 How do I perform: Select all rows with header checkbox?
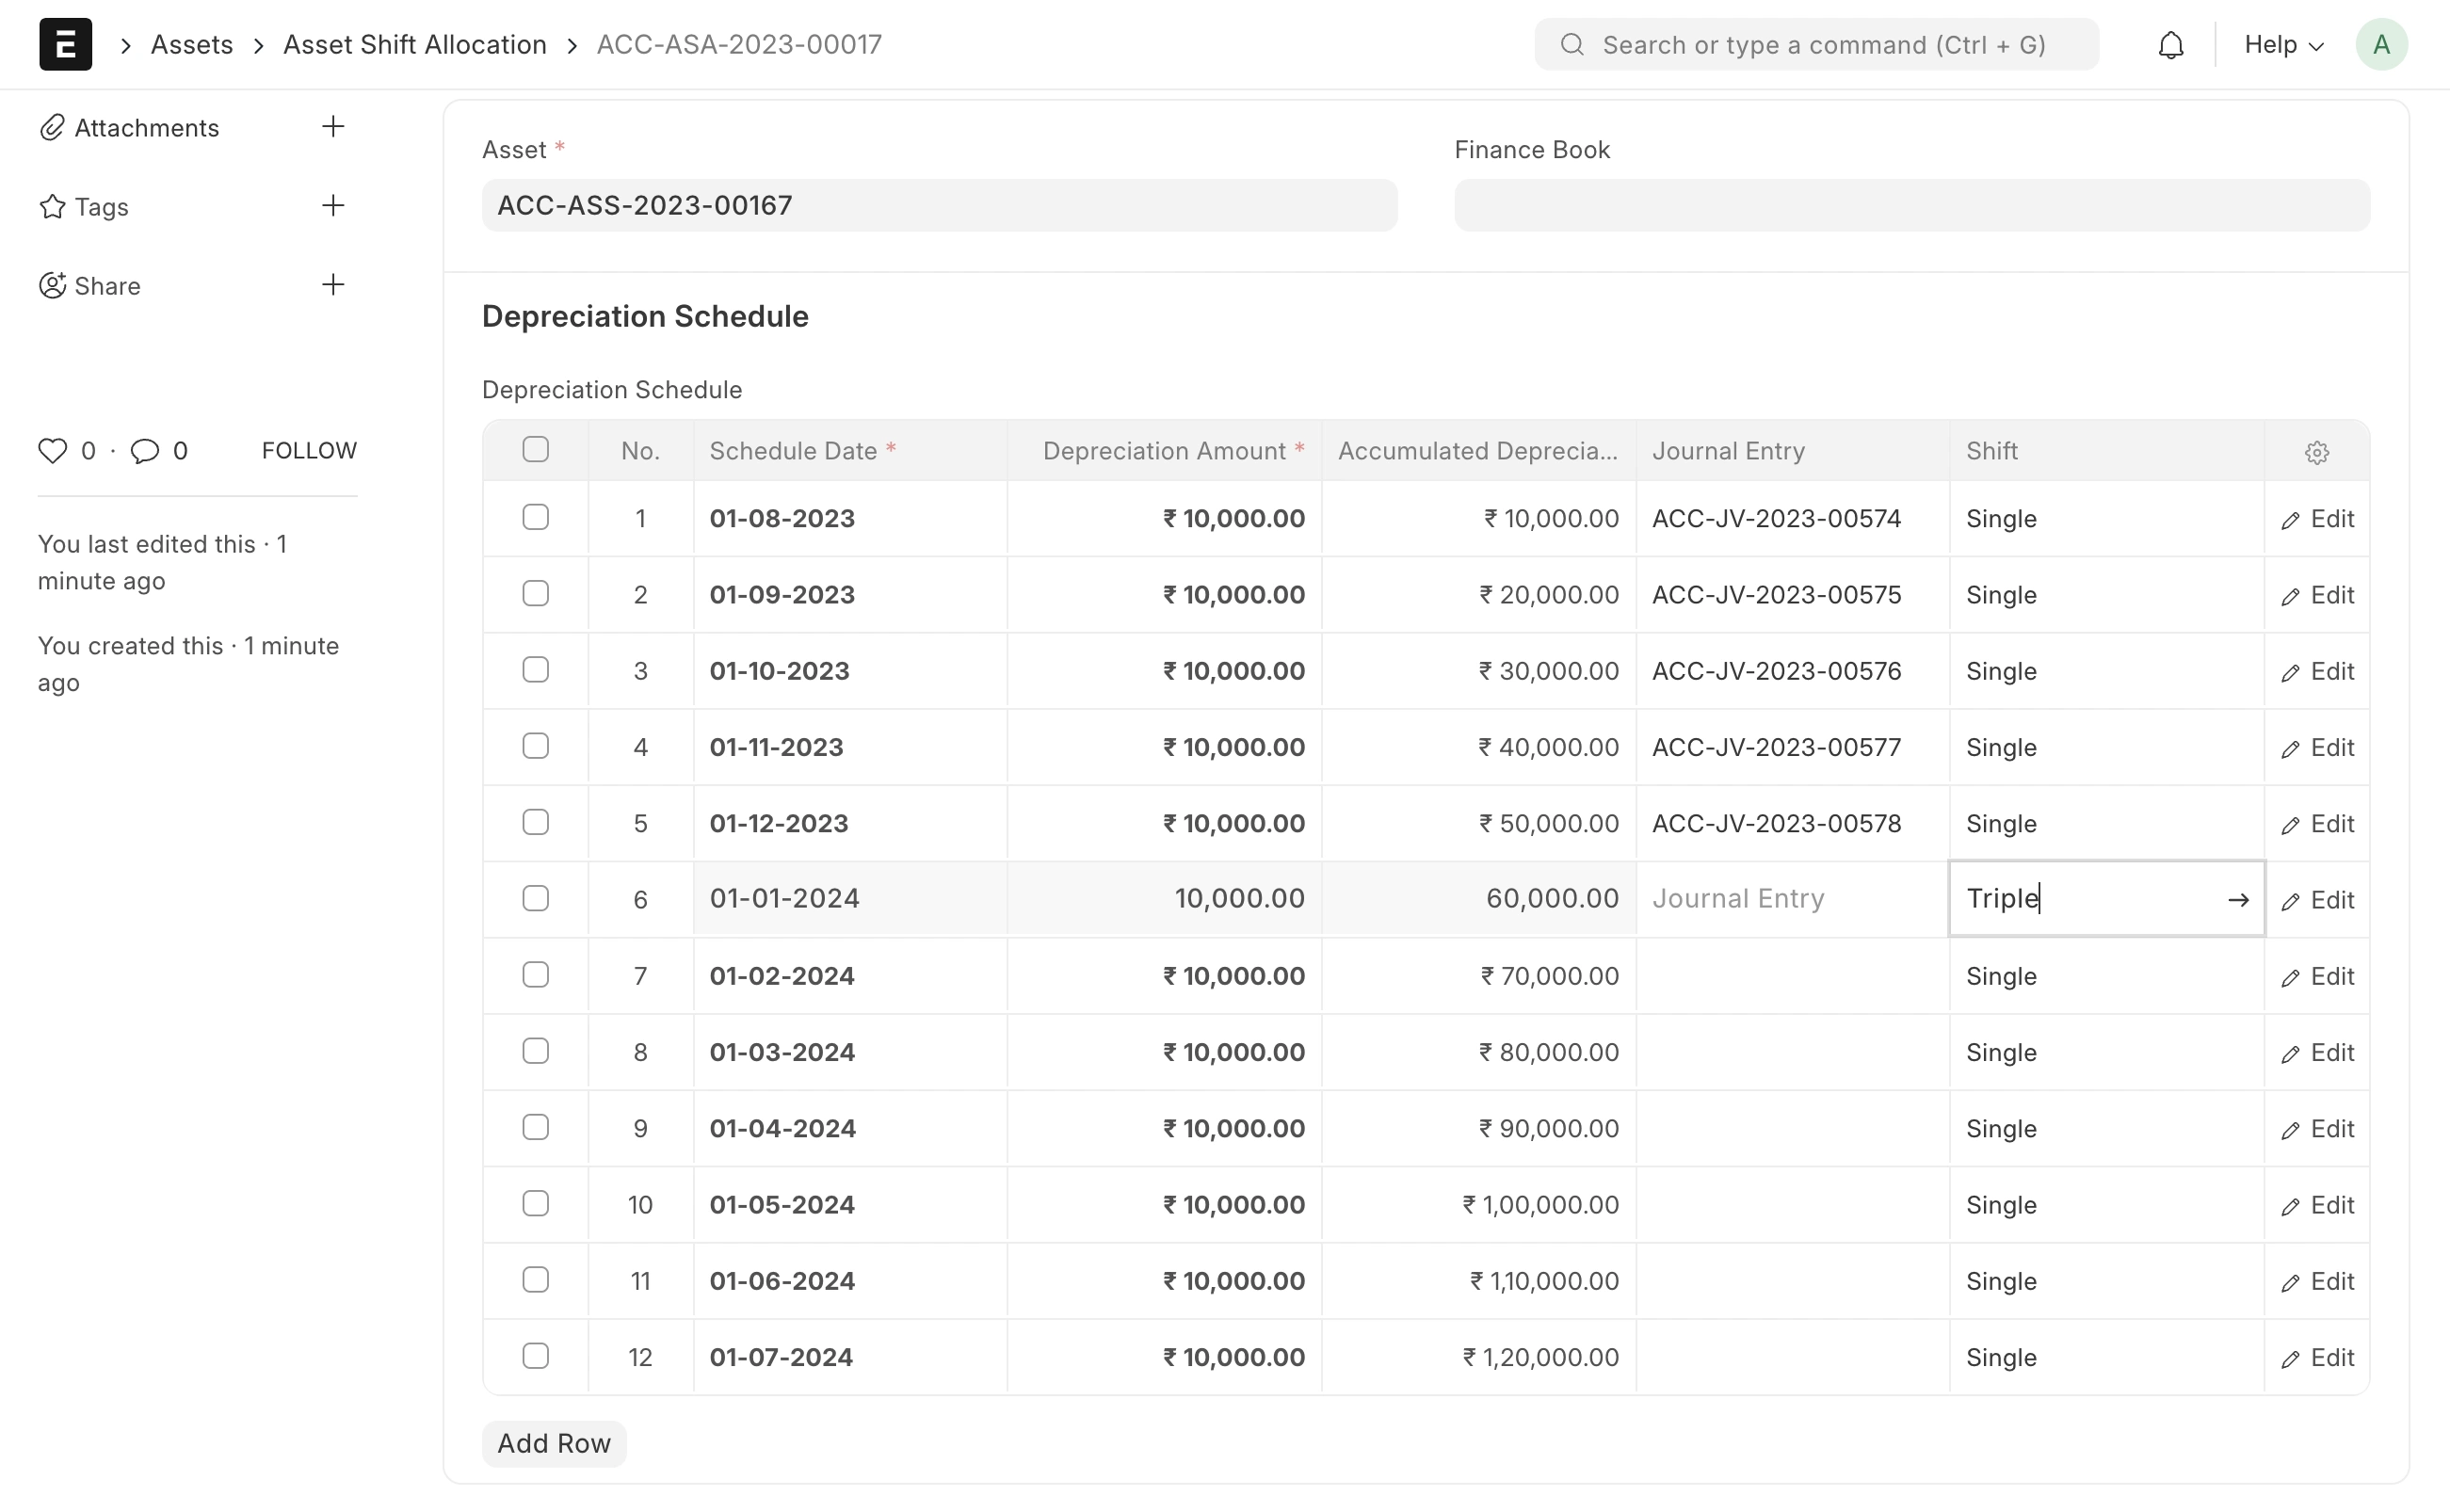tap(535, 450)
